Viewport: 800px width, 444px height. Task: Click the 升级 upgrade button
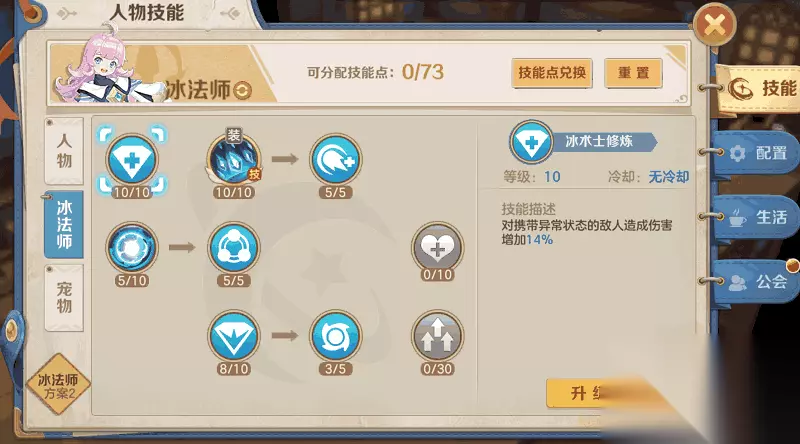[587, 393]
